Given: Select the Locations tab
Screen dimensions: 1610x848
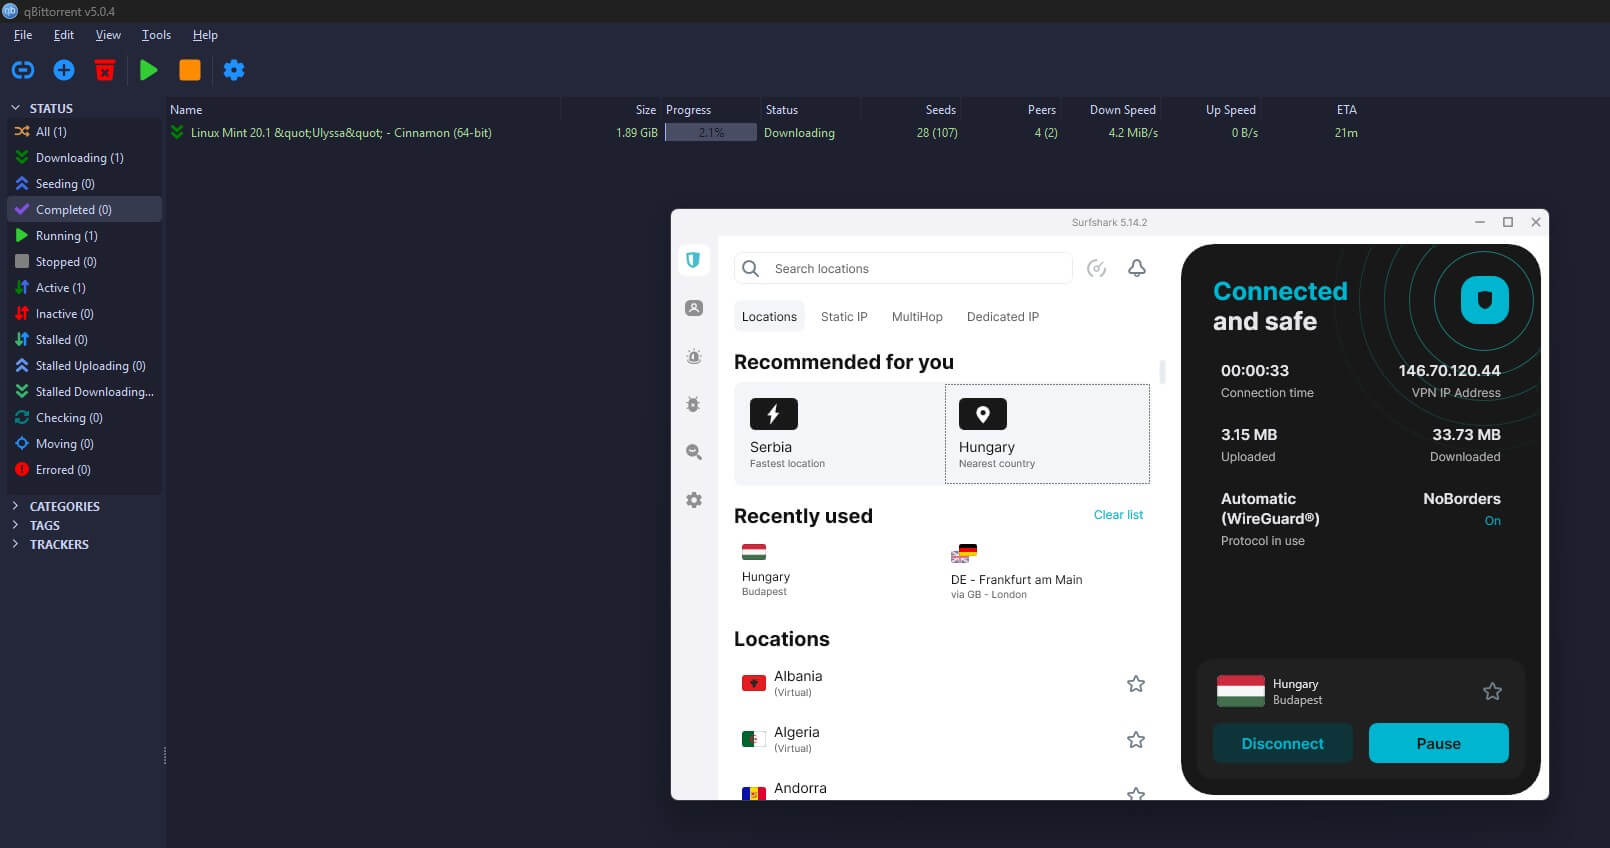Looking at the screenshot, I should tap(769, 317).
